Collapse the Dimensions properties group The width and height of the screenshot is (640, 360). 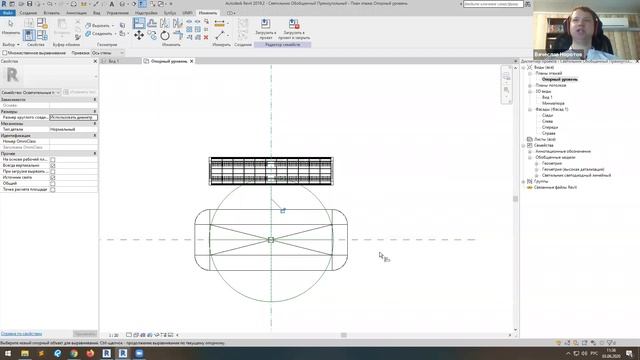pyautogui.click(x=95, y=111)
